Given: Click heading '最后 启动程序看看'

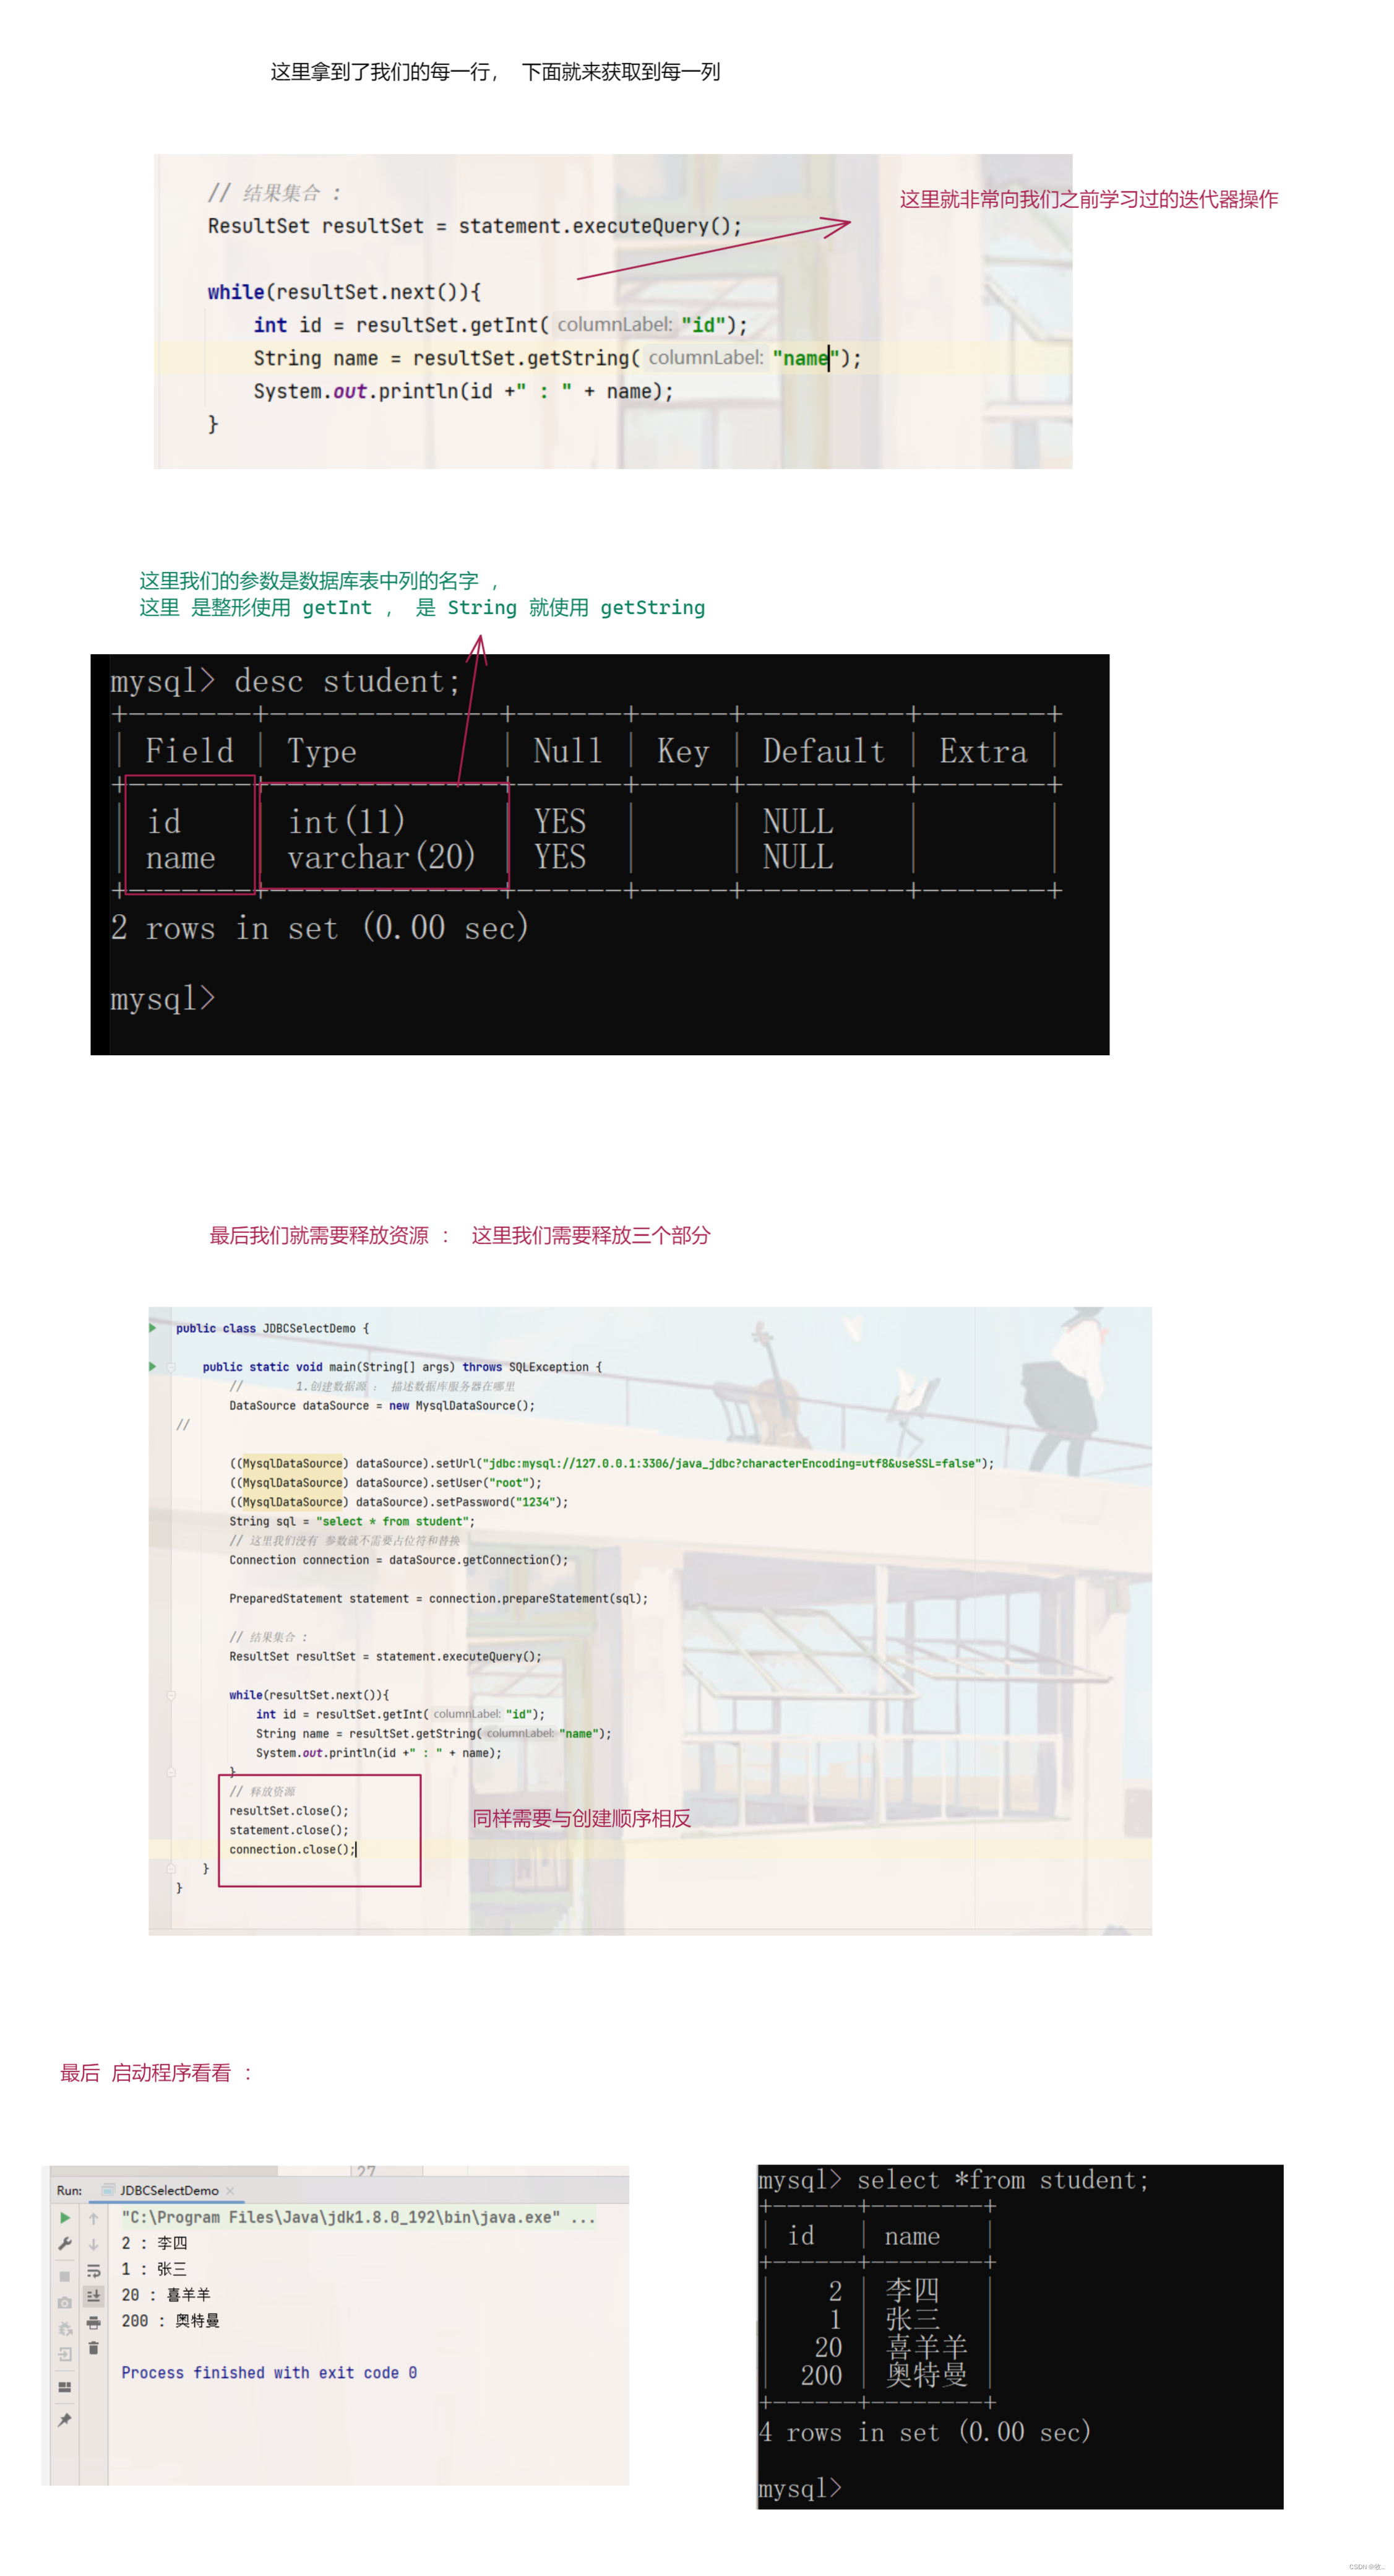Looking at the screenshot, I should click(x=145, y=2073).
